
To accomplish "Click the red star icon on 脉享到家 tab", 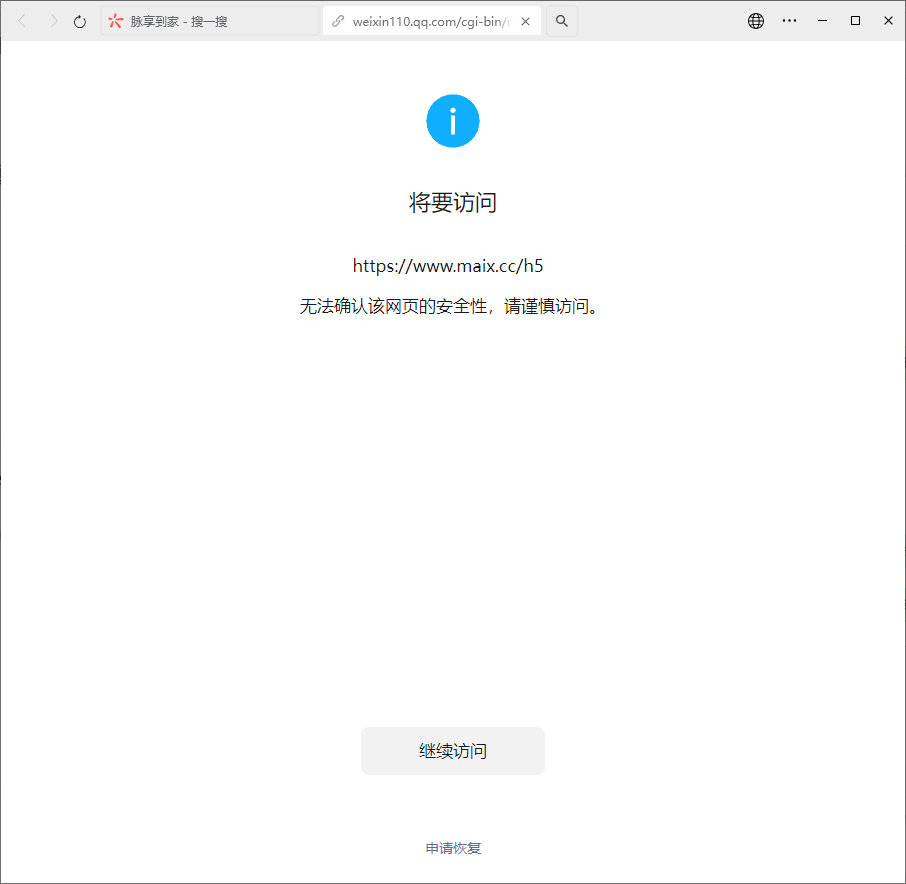I will pos(116,21).
